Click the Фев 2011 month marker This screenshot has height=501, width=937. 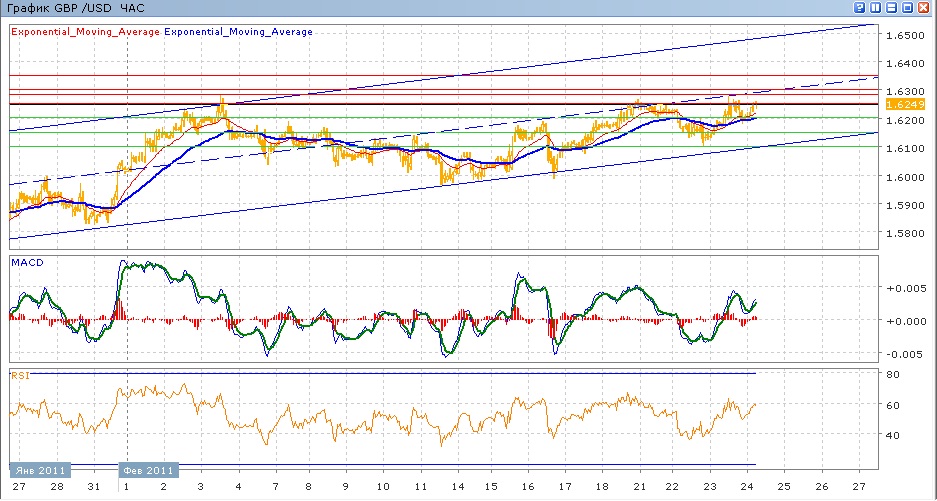click(x=149, y=470)
